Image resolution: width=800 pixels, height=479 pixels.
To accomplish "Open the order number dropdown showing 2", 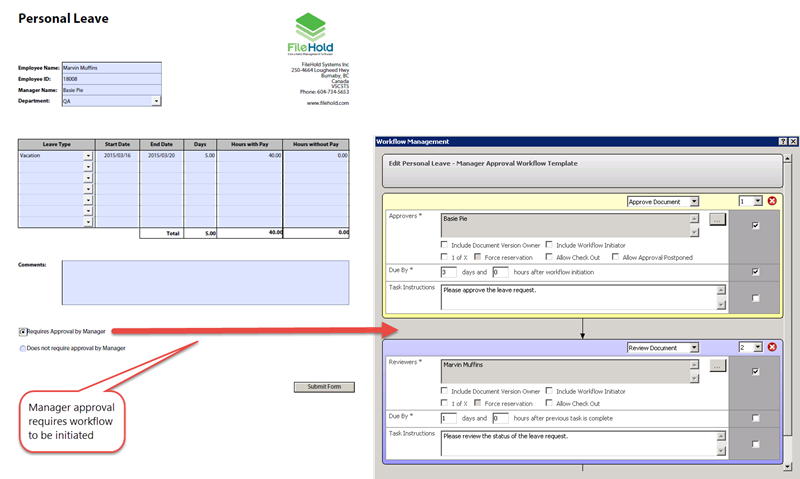I will pyautogui.click(x=758, y=347).
